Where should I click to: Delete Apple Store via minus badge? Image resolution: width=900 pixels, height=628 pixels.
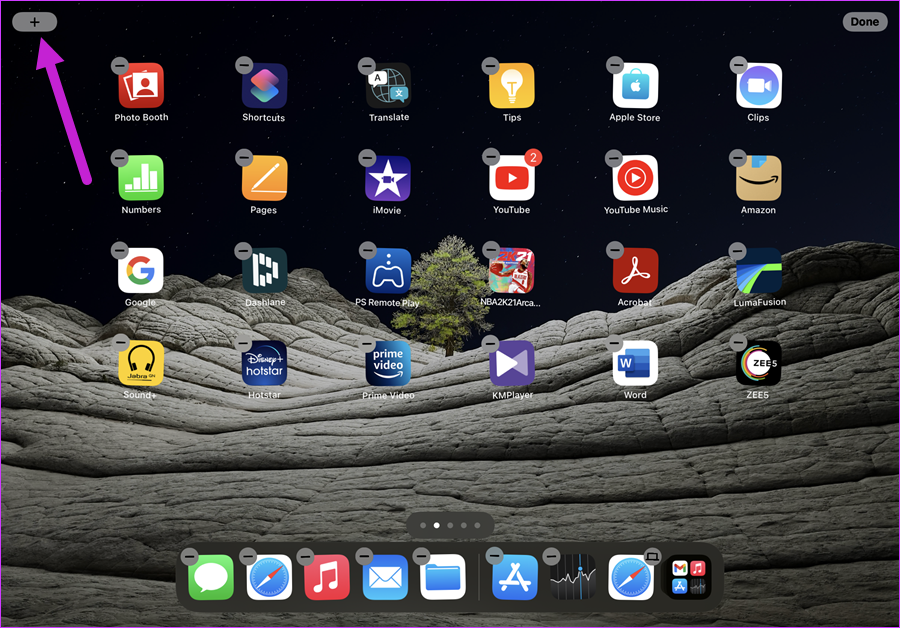[x=615, y=65]
